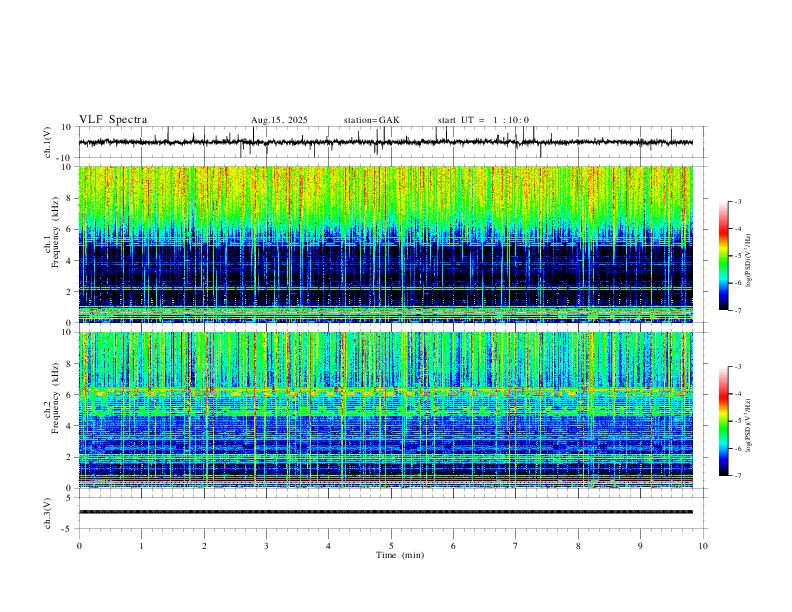792x612 pixels.
Task: Click the lower PSD color scale bar
Action: click(723, 421)
